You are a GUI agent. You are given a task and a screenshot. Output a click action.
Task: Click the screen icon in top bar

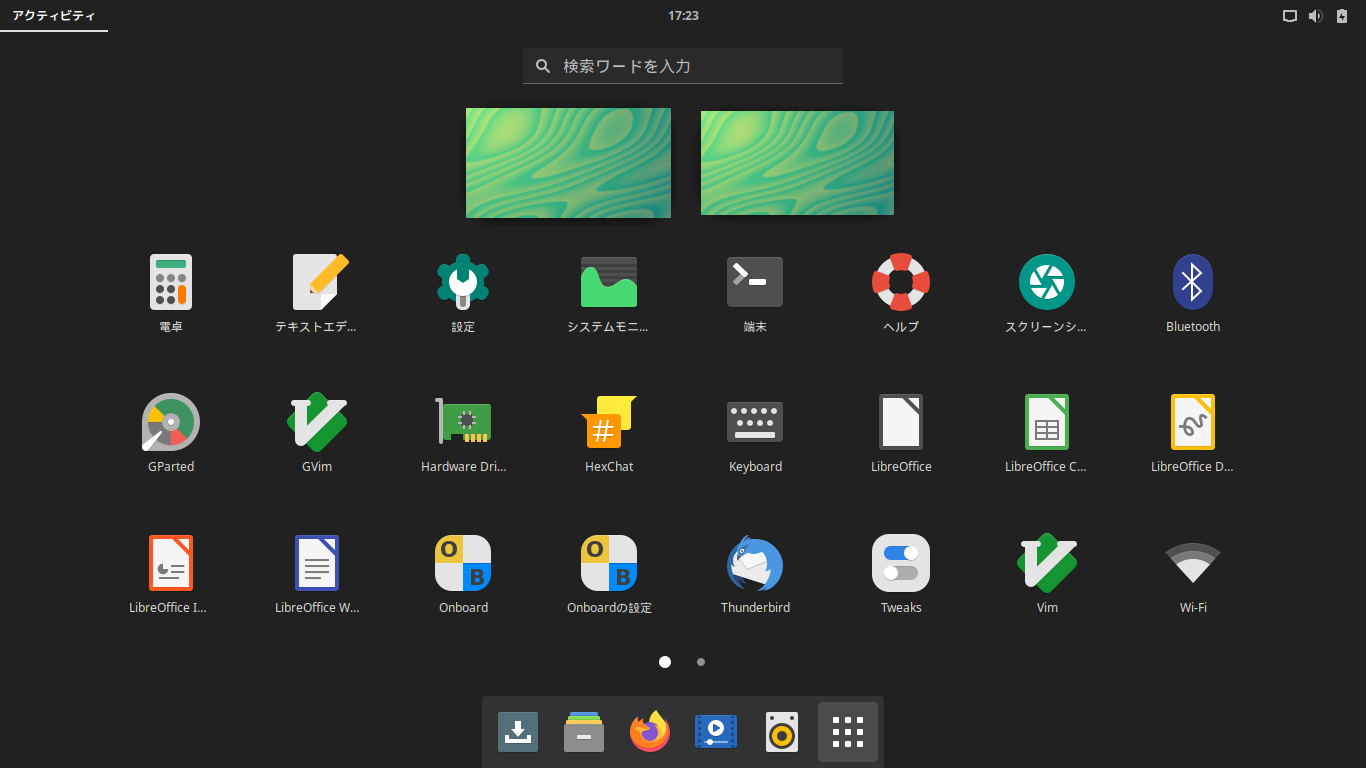tap(1290, 16)
